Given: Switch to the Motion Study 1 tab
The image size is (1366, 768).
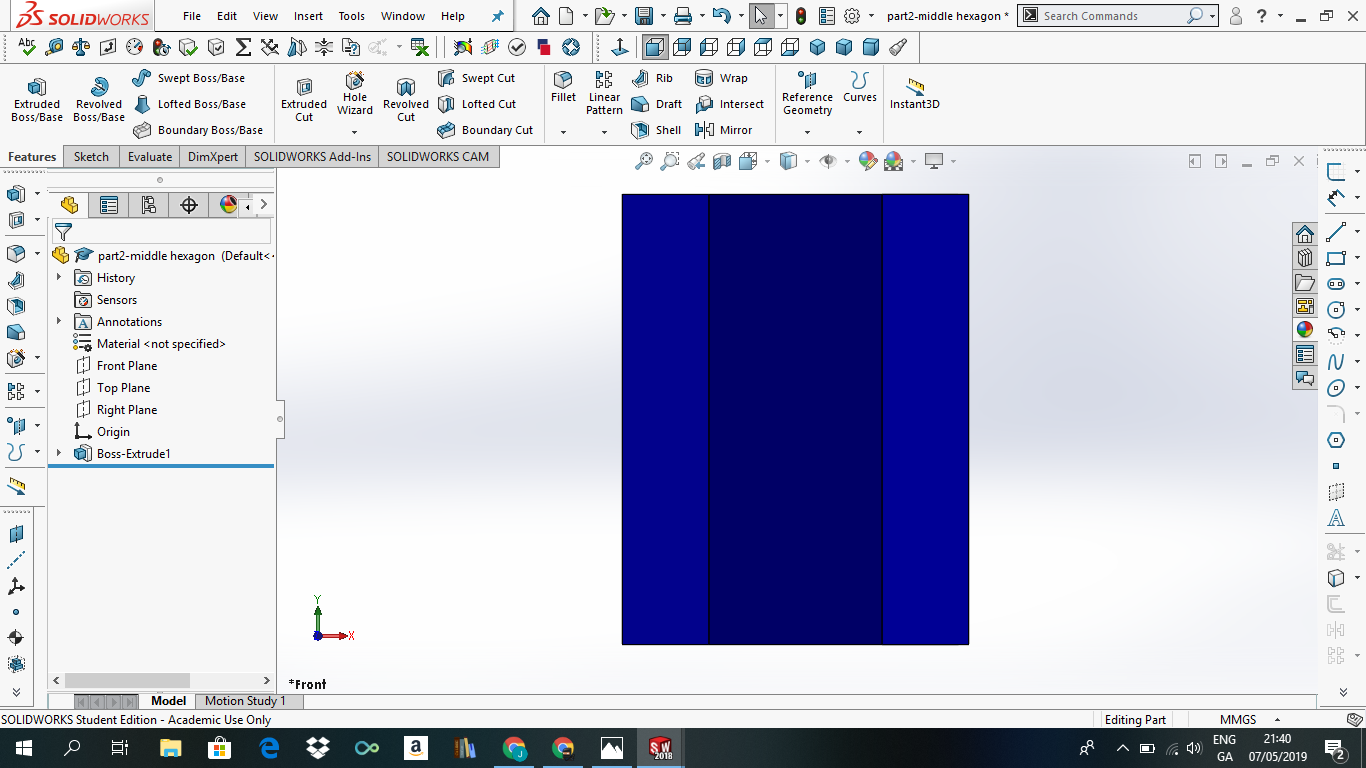Looking at the screenshot, I should pos(248,700).
